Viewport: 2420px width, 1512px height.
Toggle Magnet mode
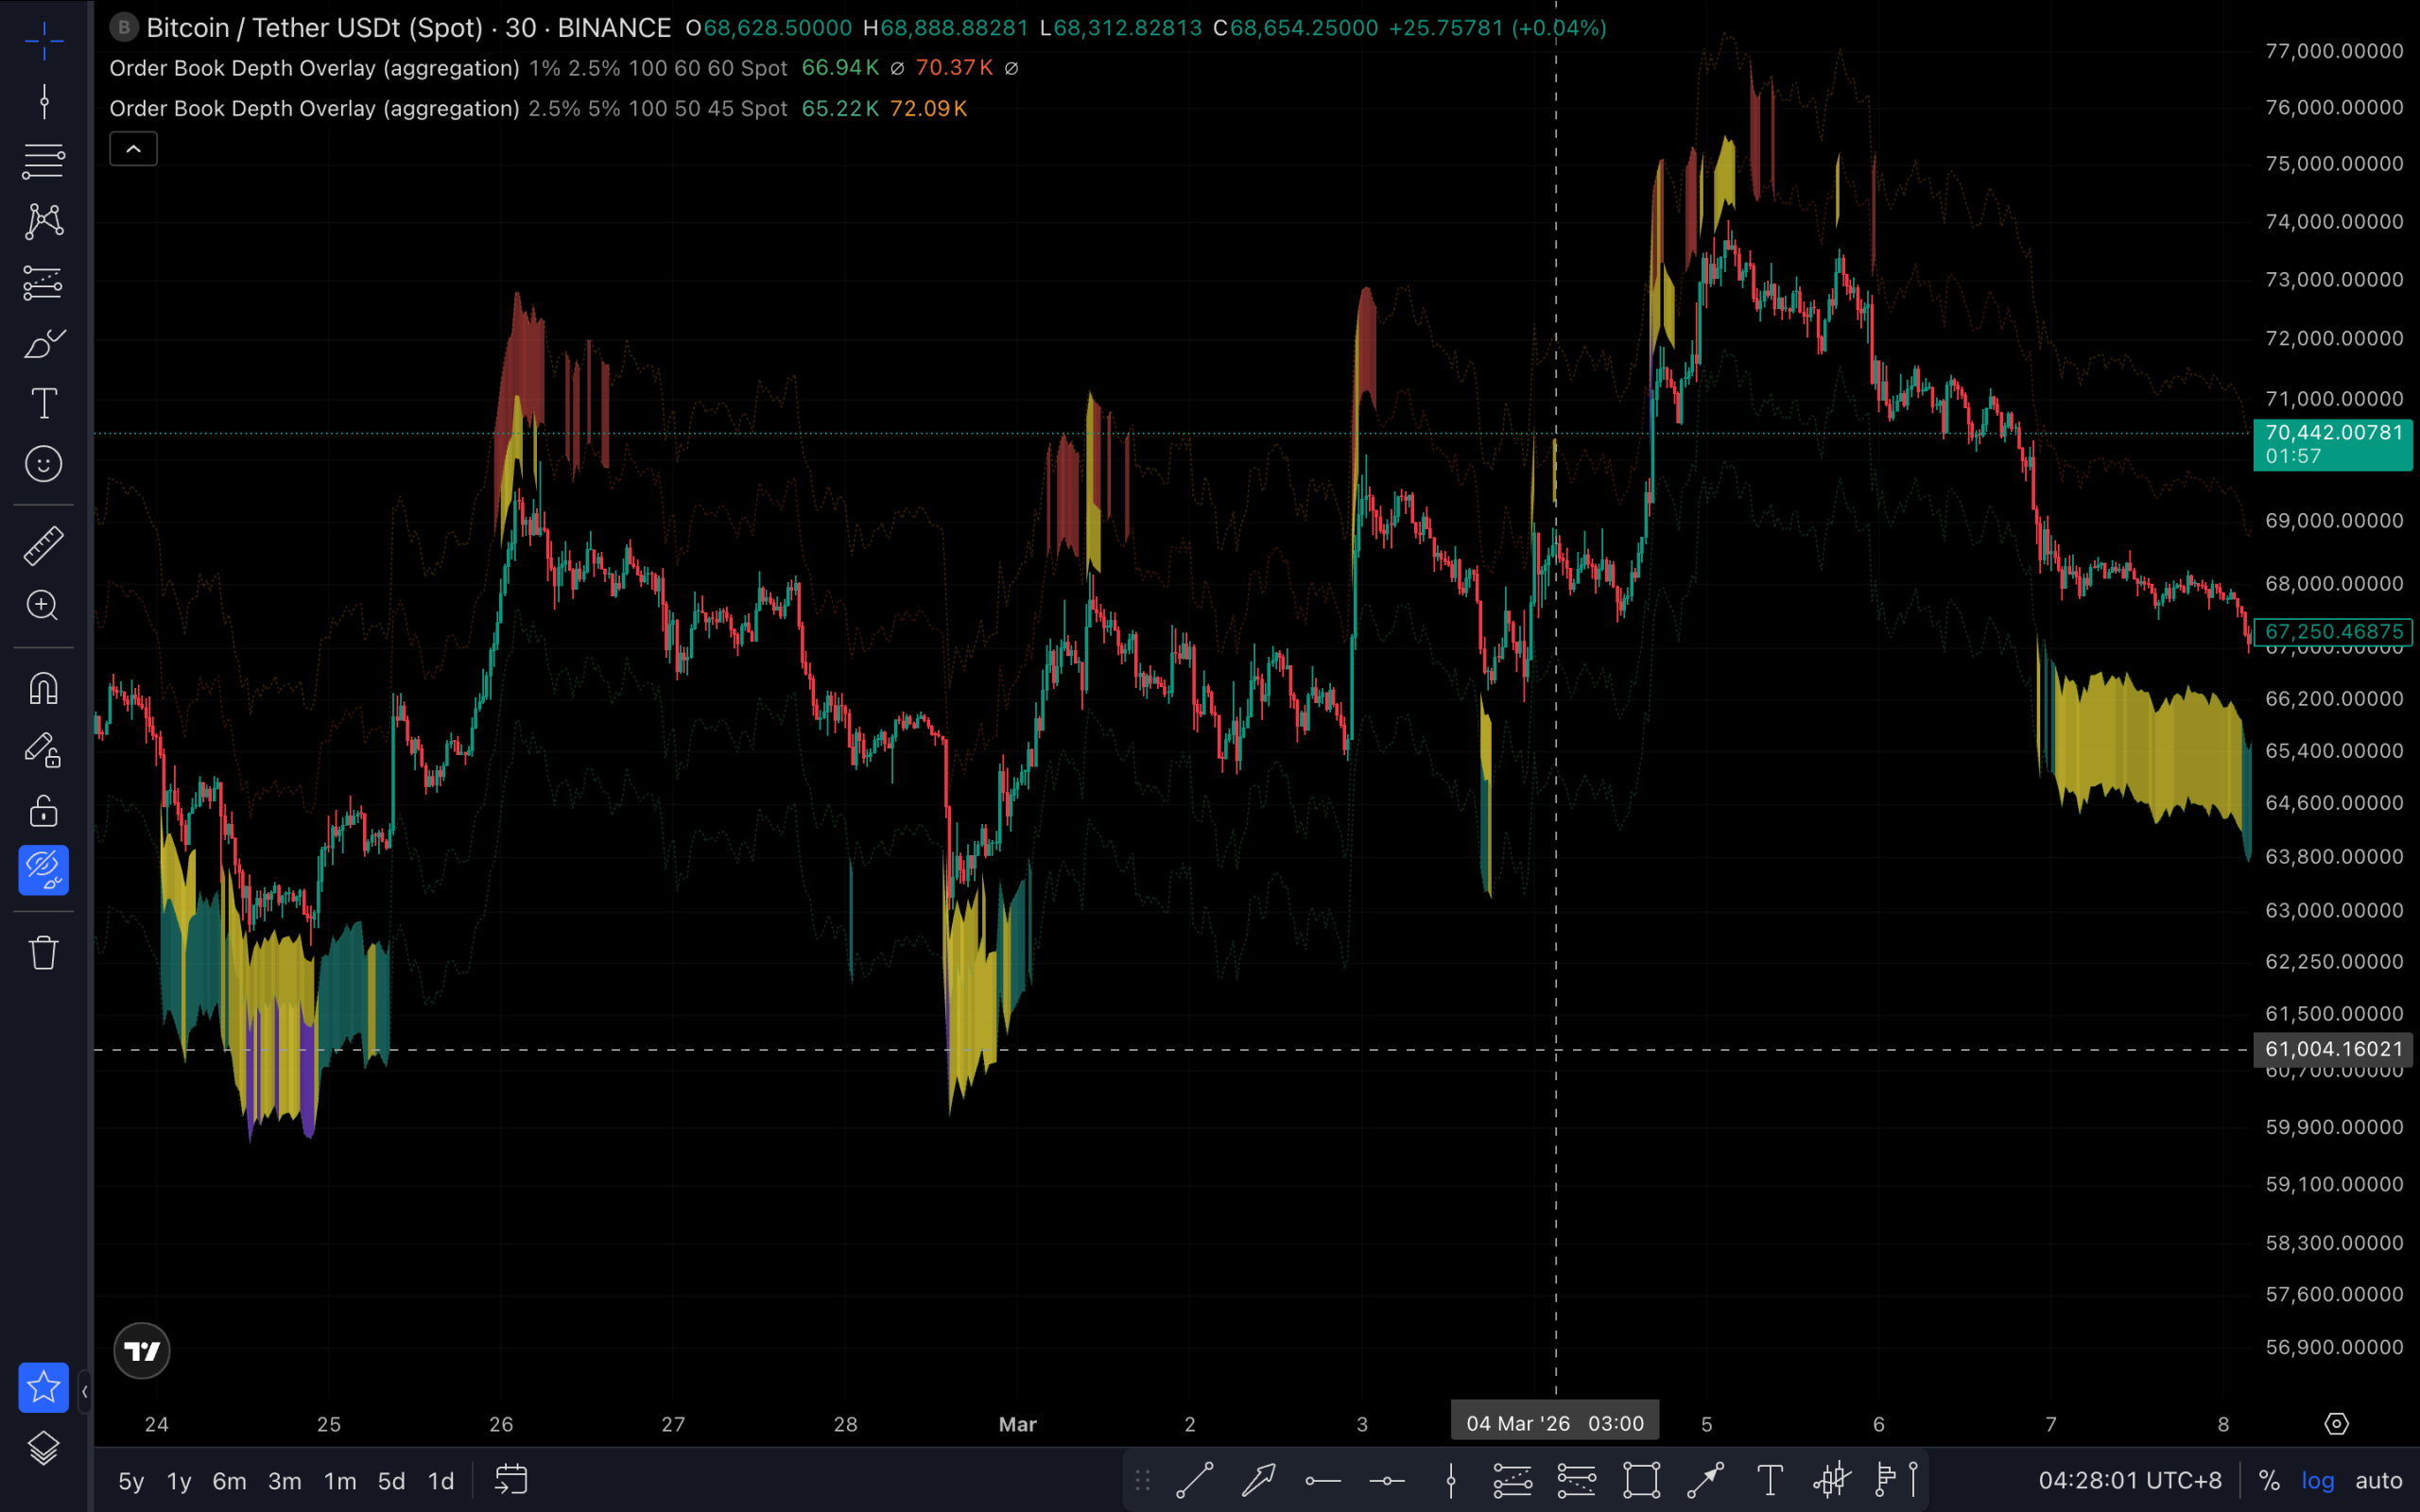43,689
